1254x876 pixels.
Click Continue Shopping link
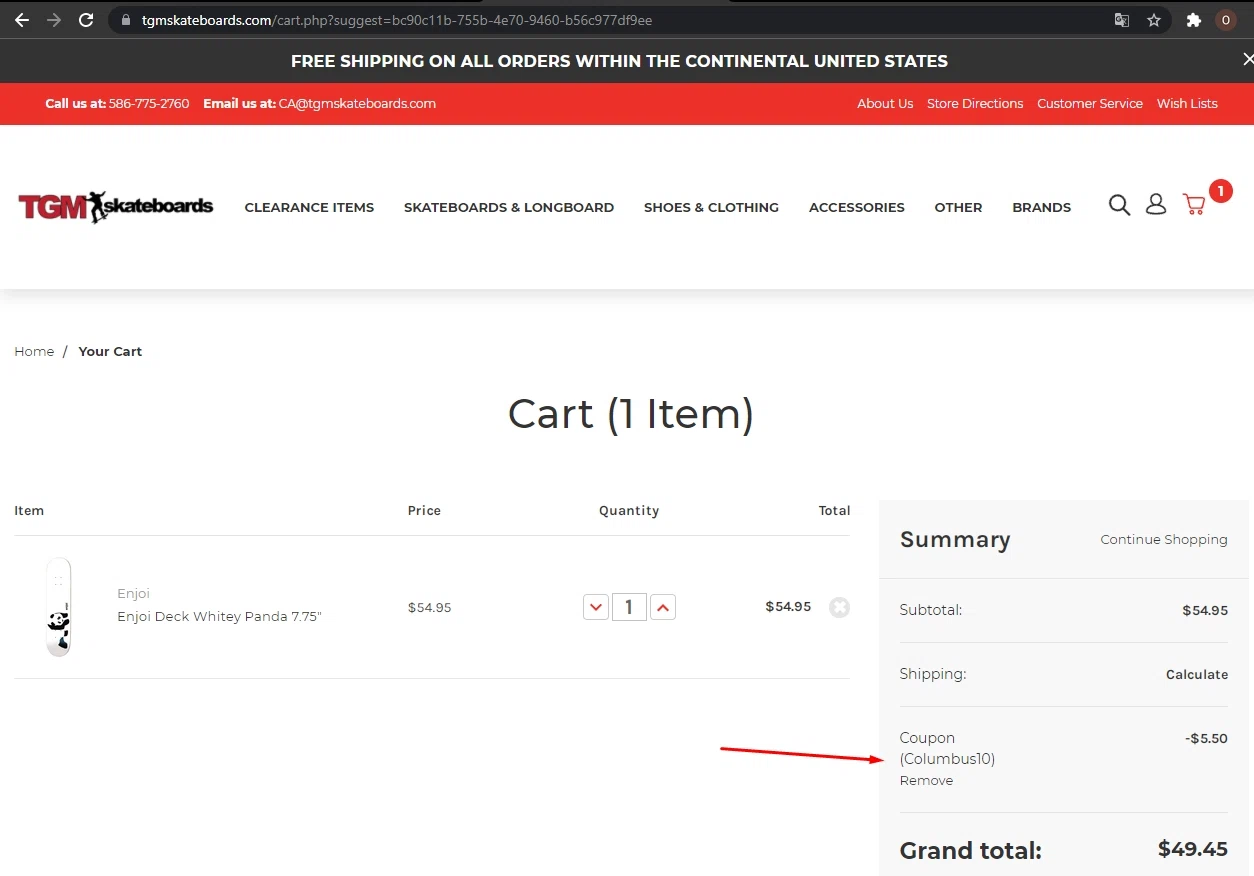pos(1164,539)
